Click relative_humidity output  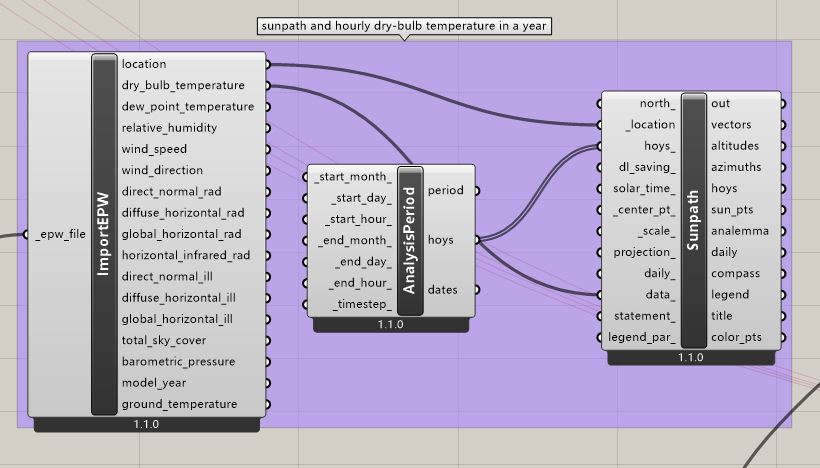tap(169, 128)
